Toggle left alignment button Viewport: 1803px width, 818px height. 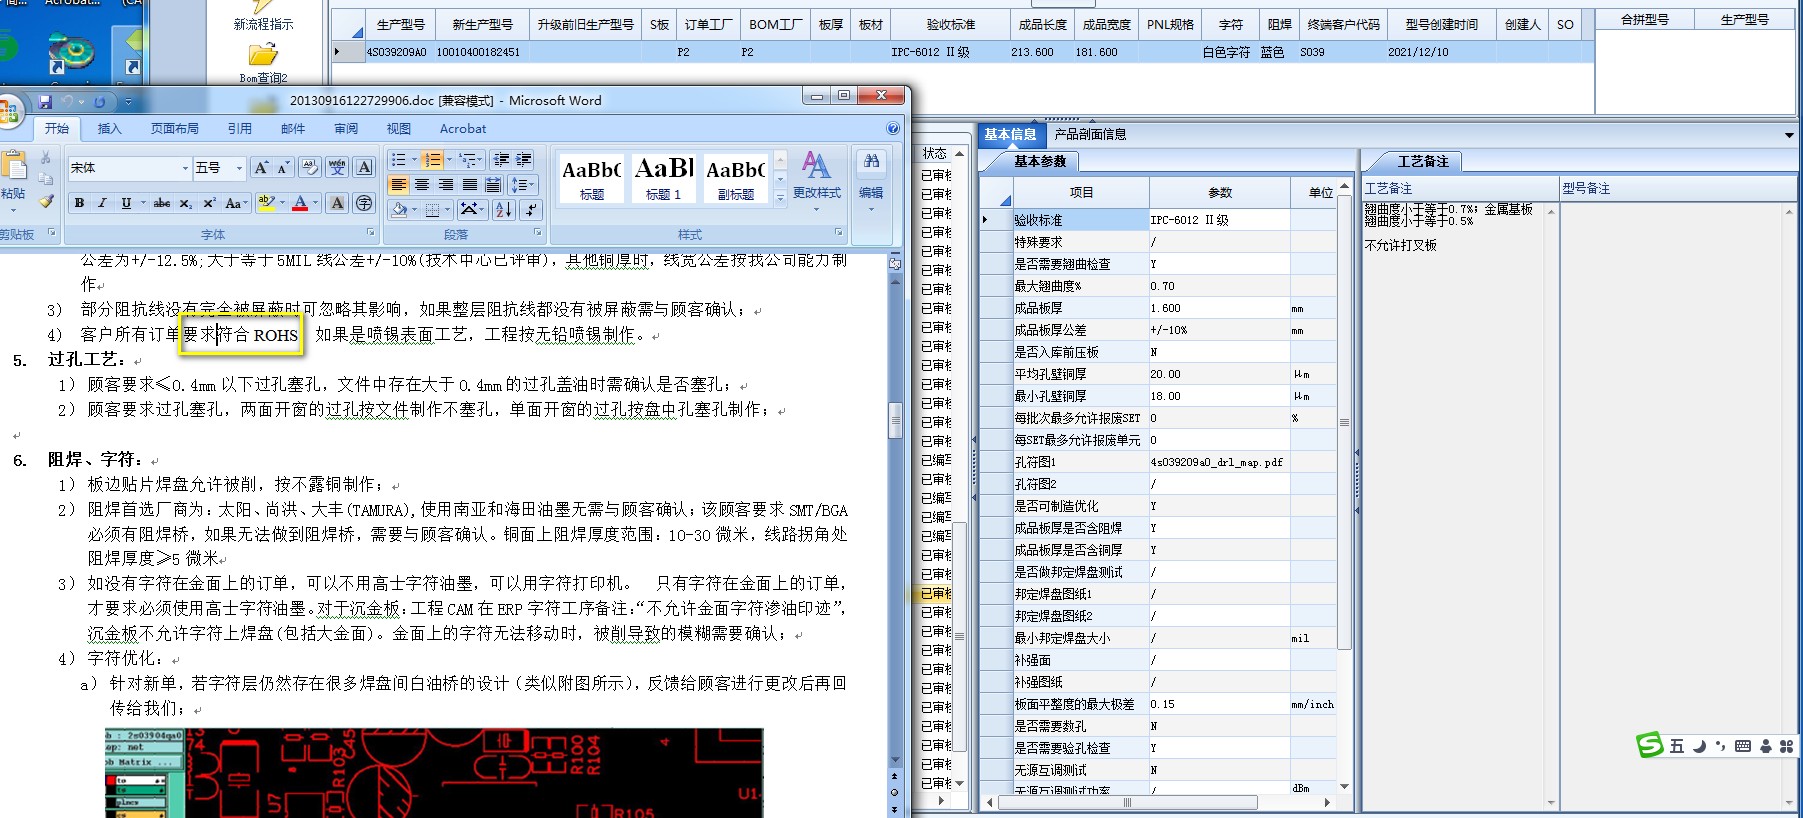pyautogui.click(x=399, y=185)
